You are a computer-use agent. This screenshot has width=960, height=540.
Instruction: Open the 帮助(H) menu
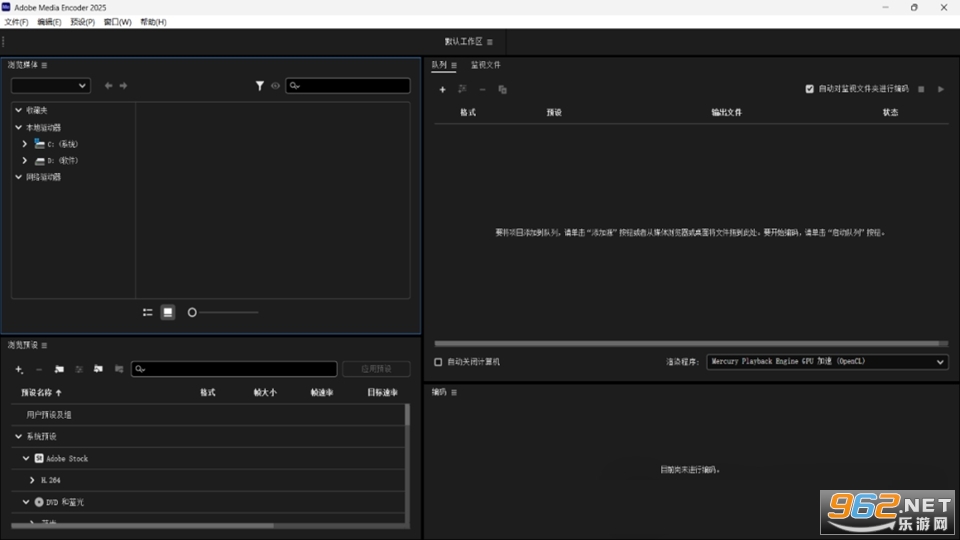(x=153, y=22)
